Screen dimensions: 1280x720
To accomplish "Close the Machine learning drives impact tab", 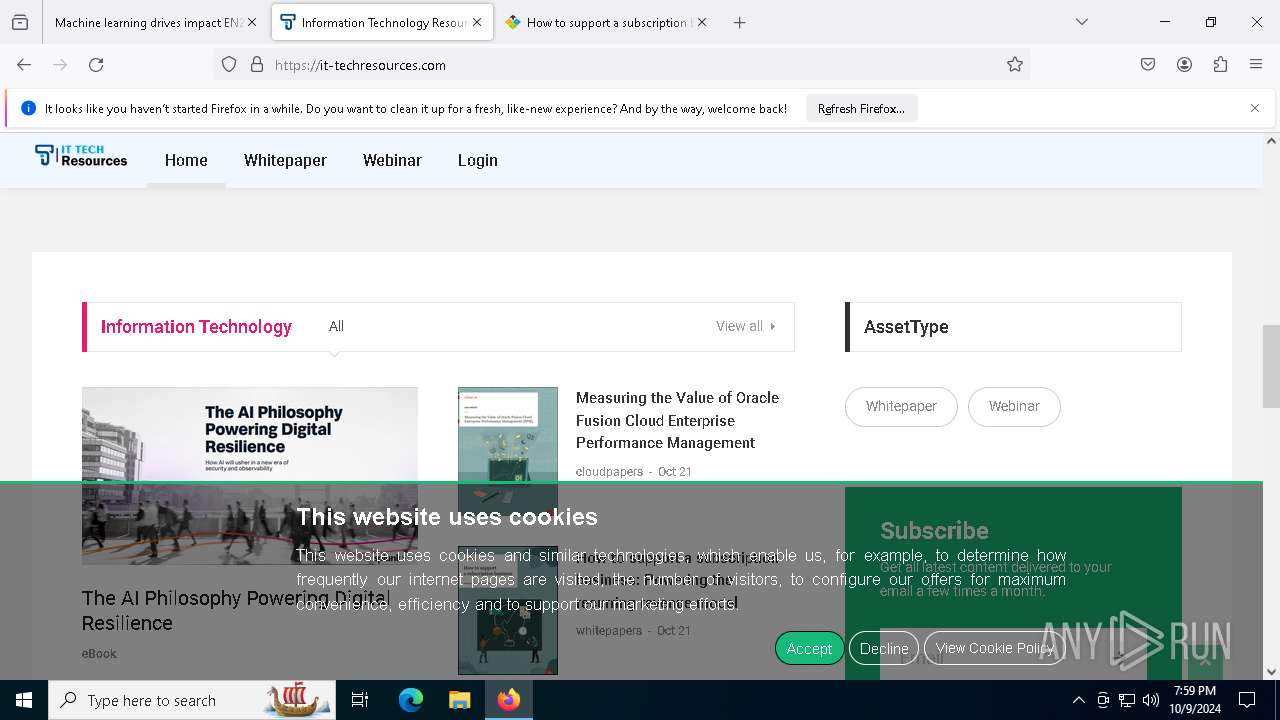I will tap(252, 22).
